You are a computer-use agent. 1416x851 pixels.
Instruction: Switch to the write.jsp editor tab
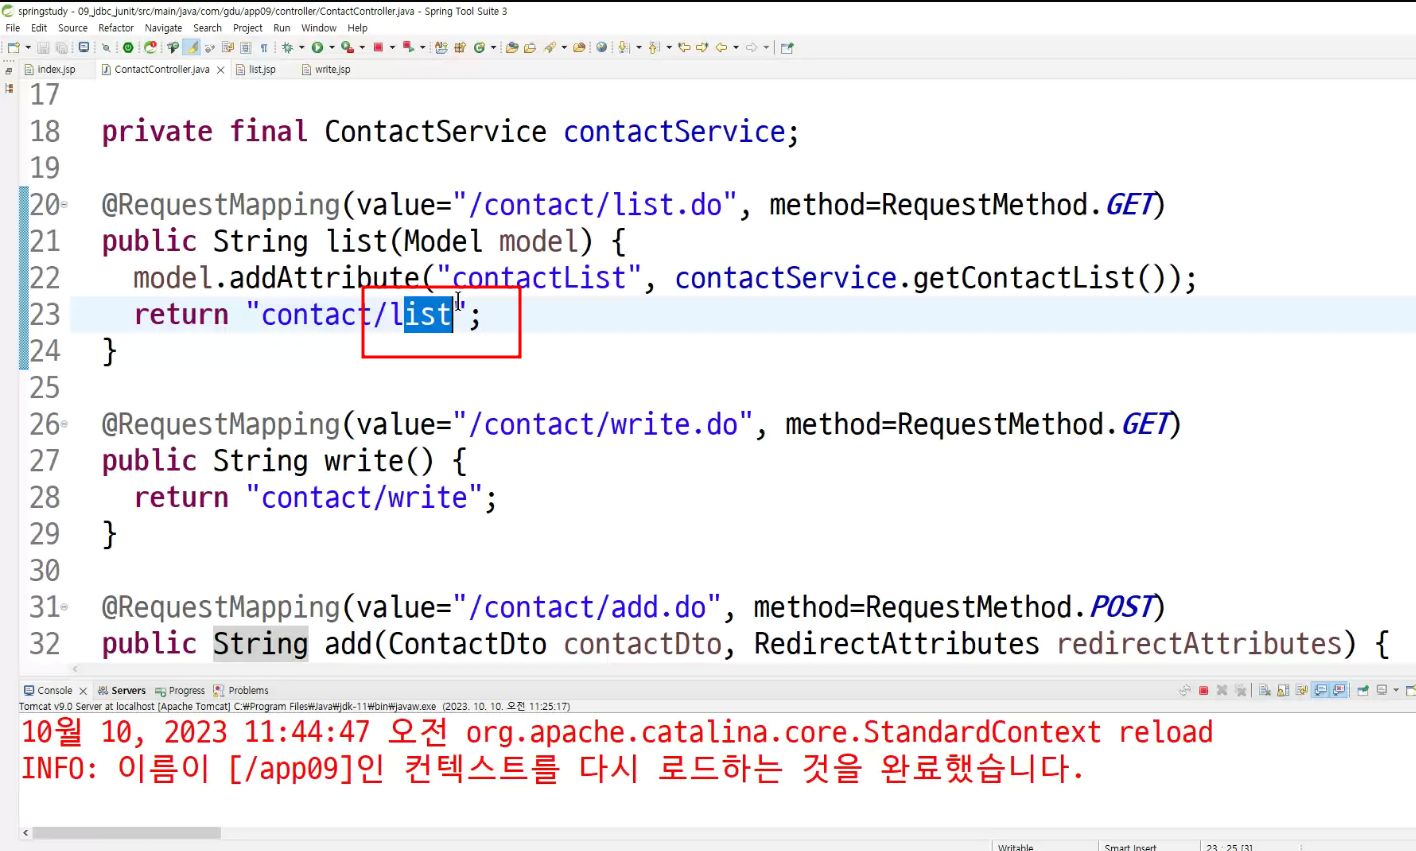tap(327, 69)
